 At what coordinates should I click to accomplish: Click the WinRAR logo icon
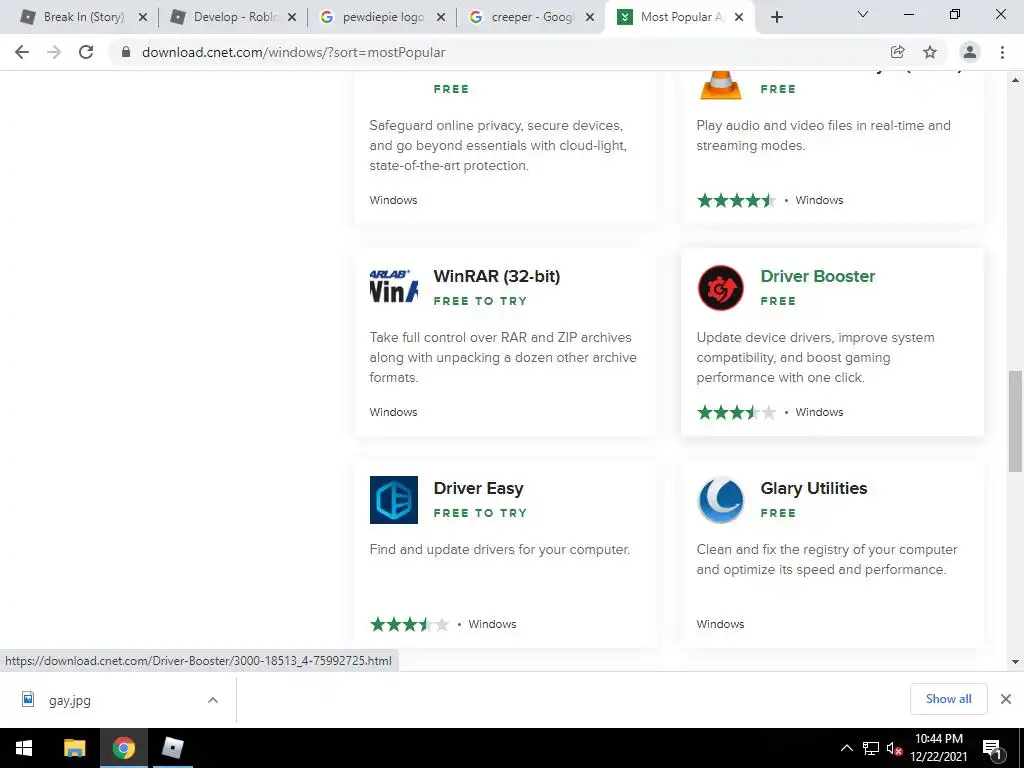click(x=394, y=287)
